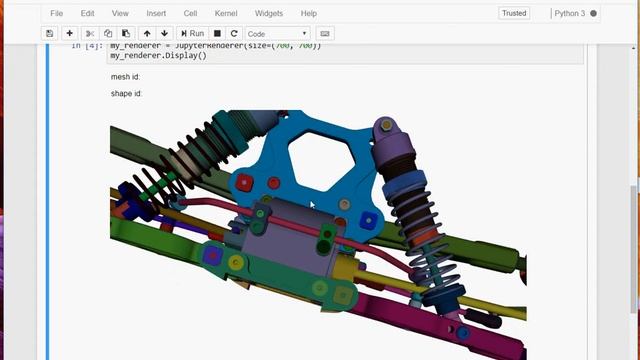Click the Python 3 kernel name
640x360 pixels.
[569, 13]
